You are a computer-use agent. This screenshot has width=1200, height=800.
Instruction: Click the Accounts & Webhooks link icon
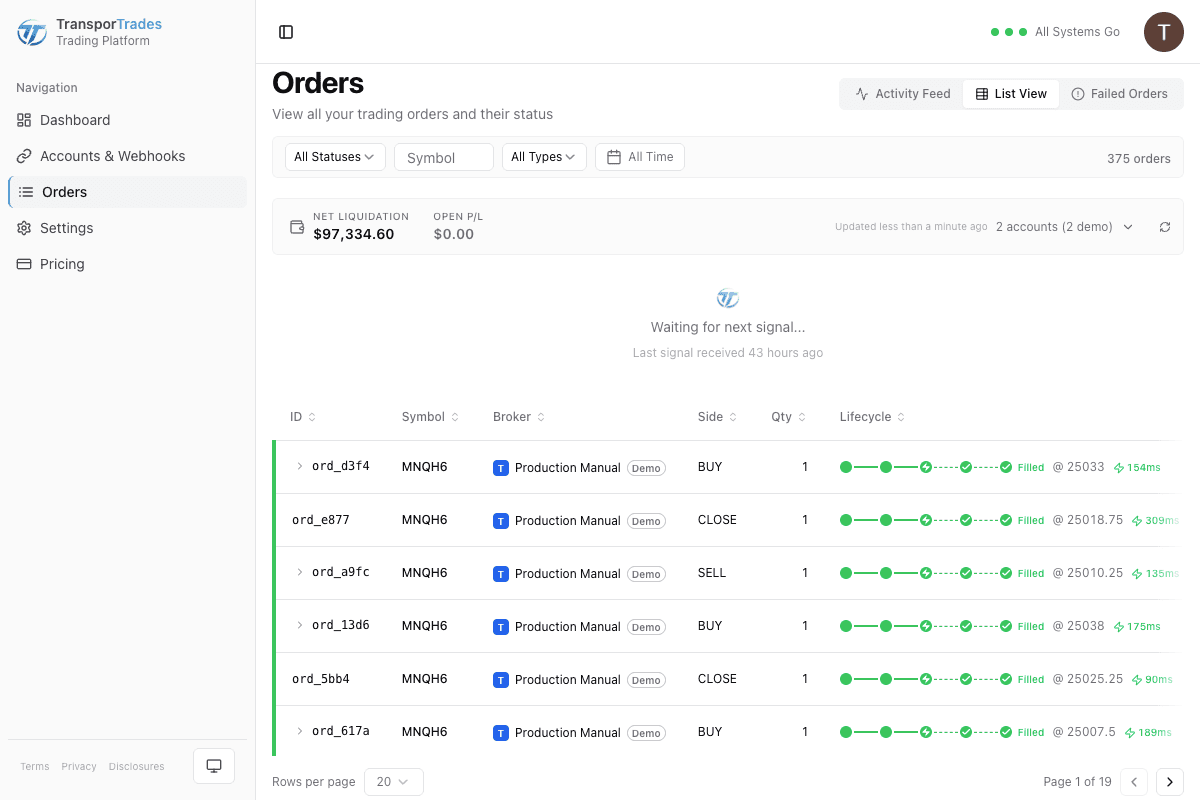click(24, 156)
